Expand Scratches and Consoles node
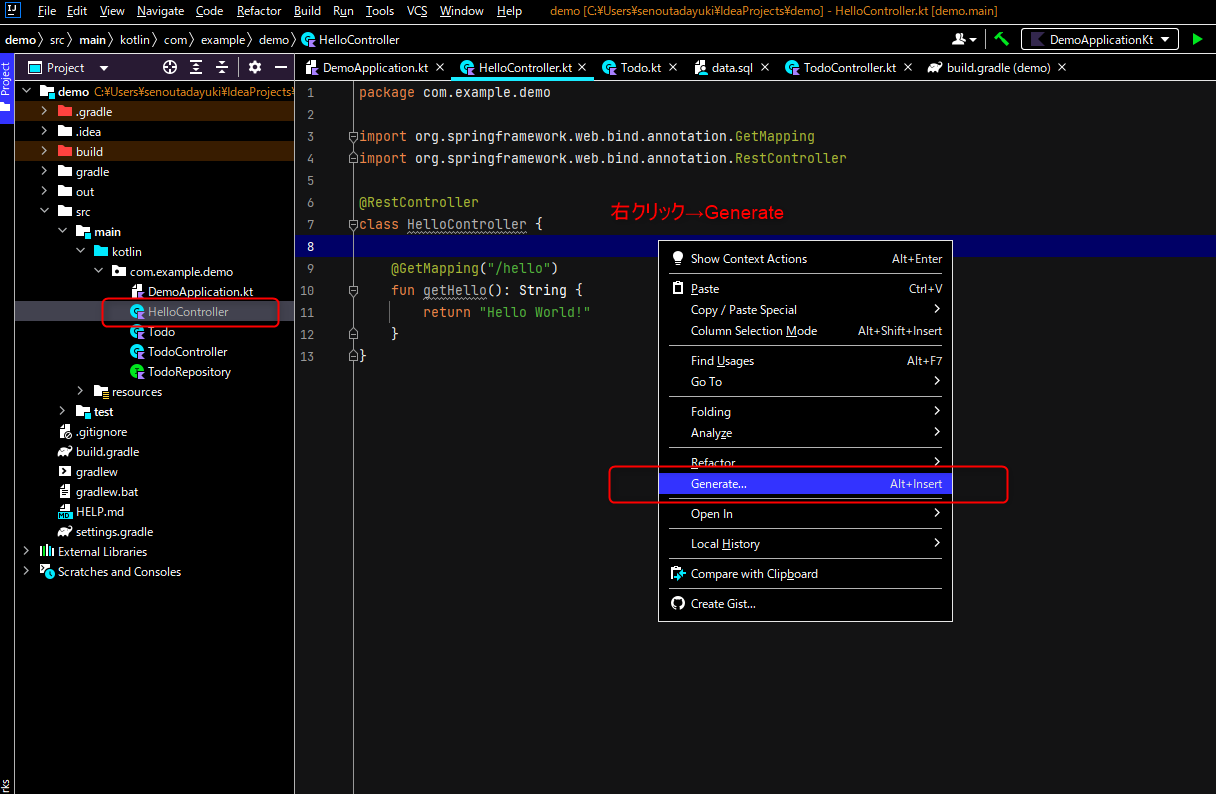 (x=26, y=572)
